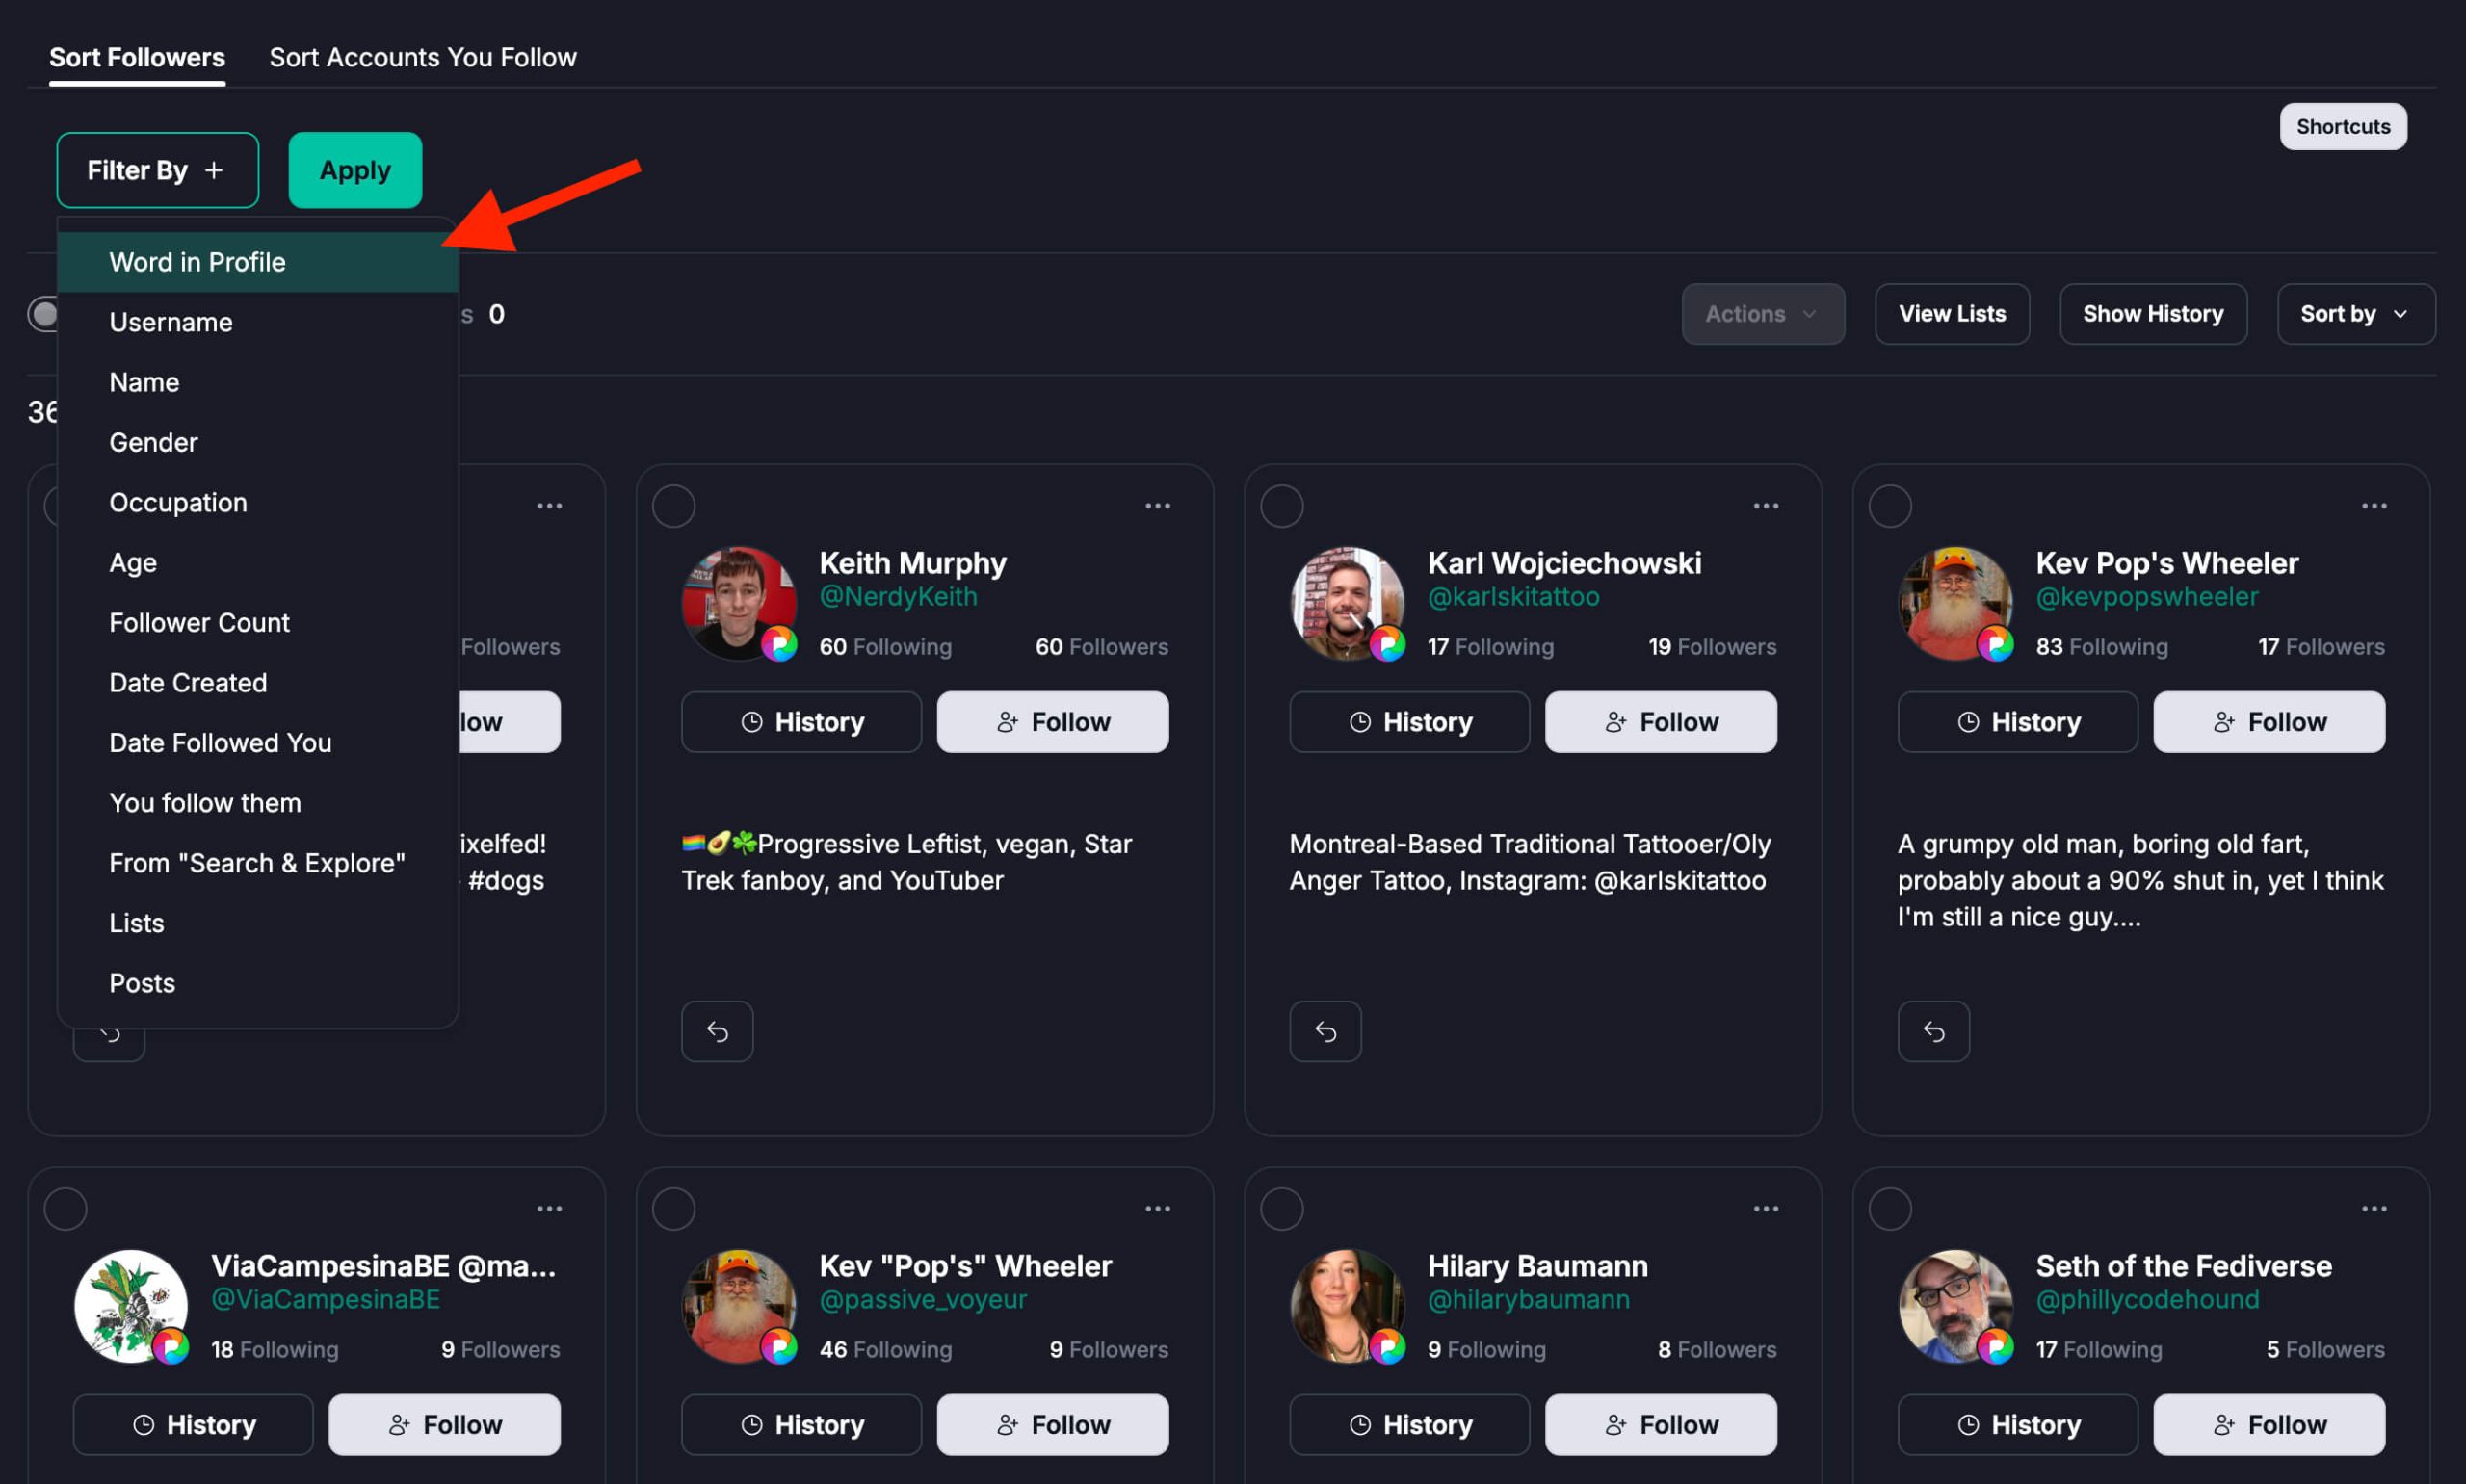Select Keith Murphy's card checkbox
Screen dimensions: 2466x1484
click(673, 506)
